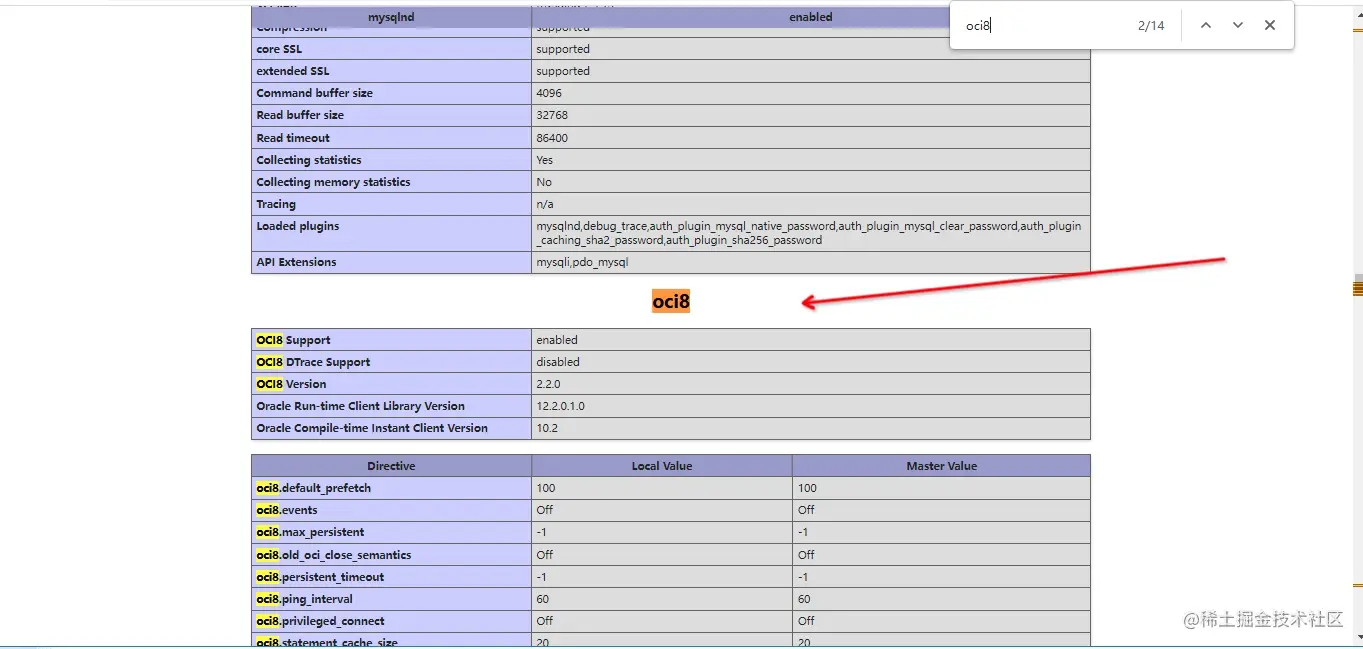Select Read timeout label
The height and width of the screenshot is (649, 1363).
pos(293,138)
